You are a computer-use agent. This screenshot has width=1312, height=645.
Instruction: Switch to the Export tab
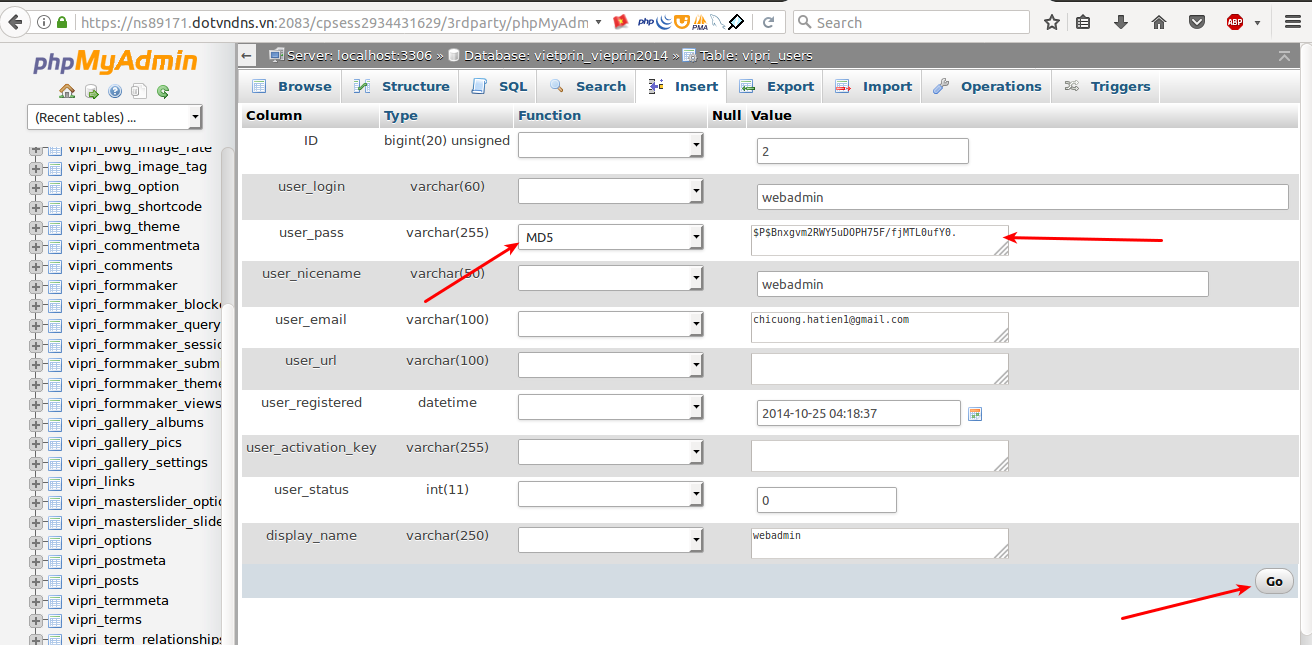click(x=776, y=87)
